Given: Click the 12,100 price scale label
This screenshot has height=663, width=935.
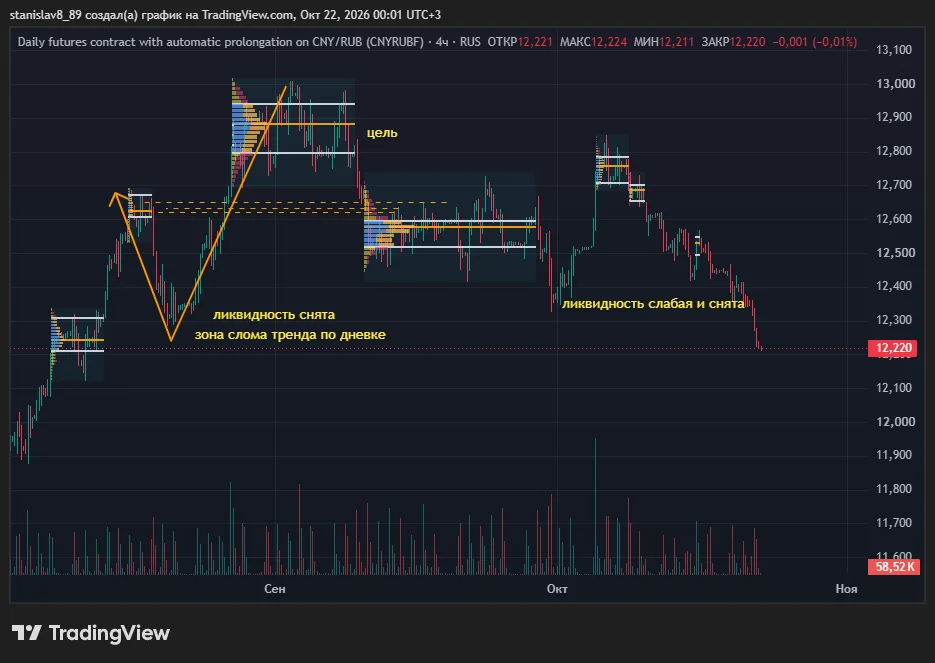Looking at the screenshot, I should click(x=894, y=388).
